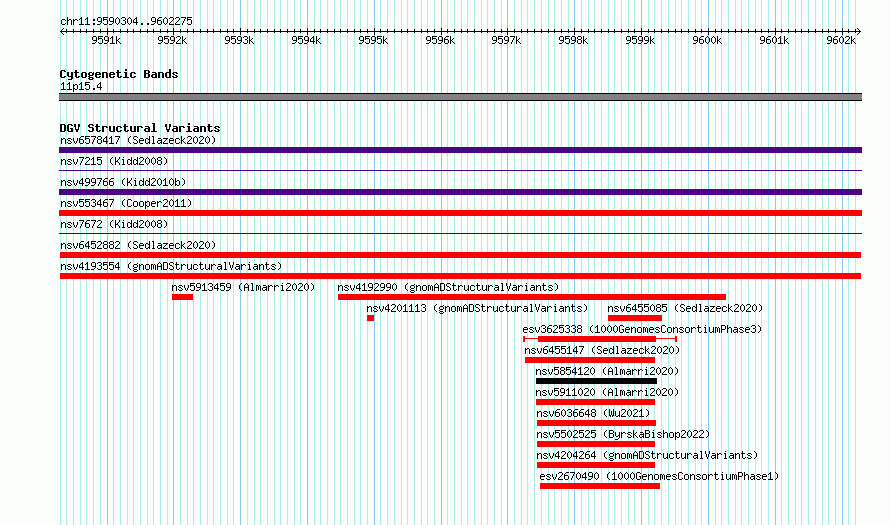Click the 9596k ruler label
890x525 pixels.
click(x=440, y=40)
